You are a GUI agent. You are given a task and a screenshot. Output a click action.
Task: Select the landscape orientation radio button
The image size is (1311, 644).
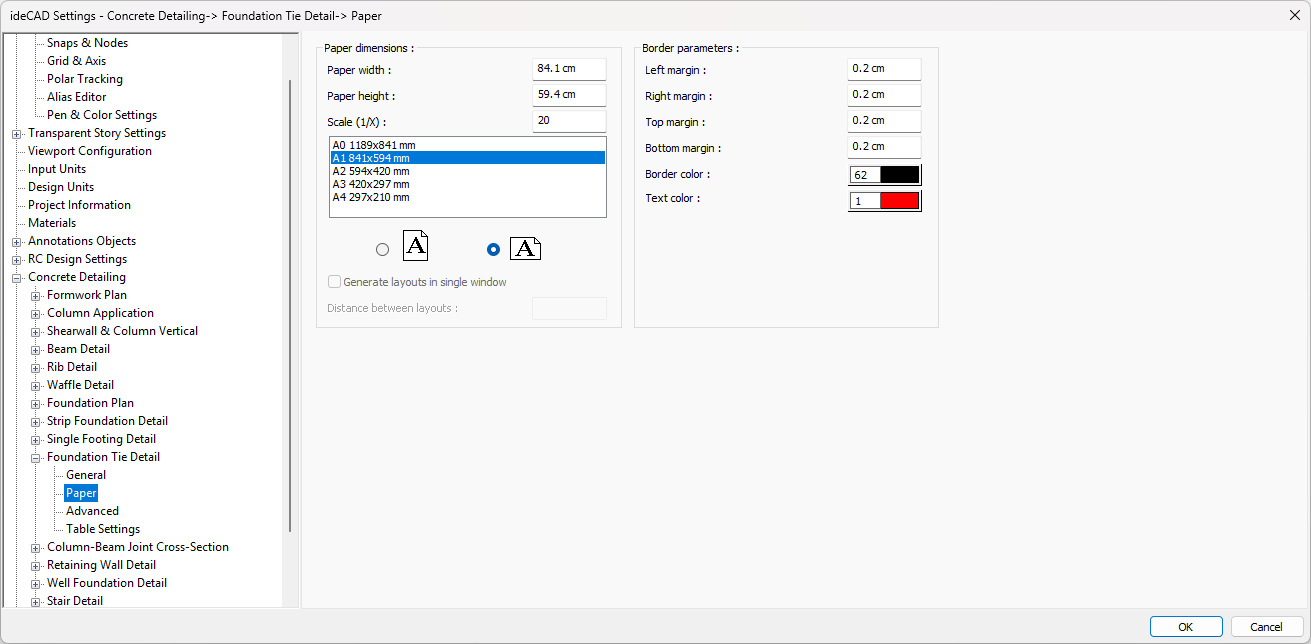point(492,250)
